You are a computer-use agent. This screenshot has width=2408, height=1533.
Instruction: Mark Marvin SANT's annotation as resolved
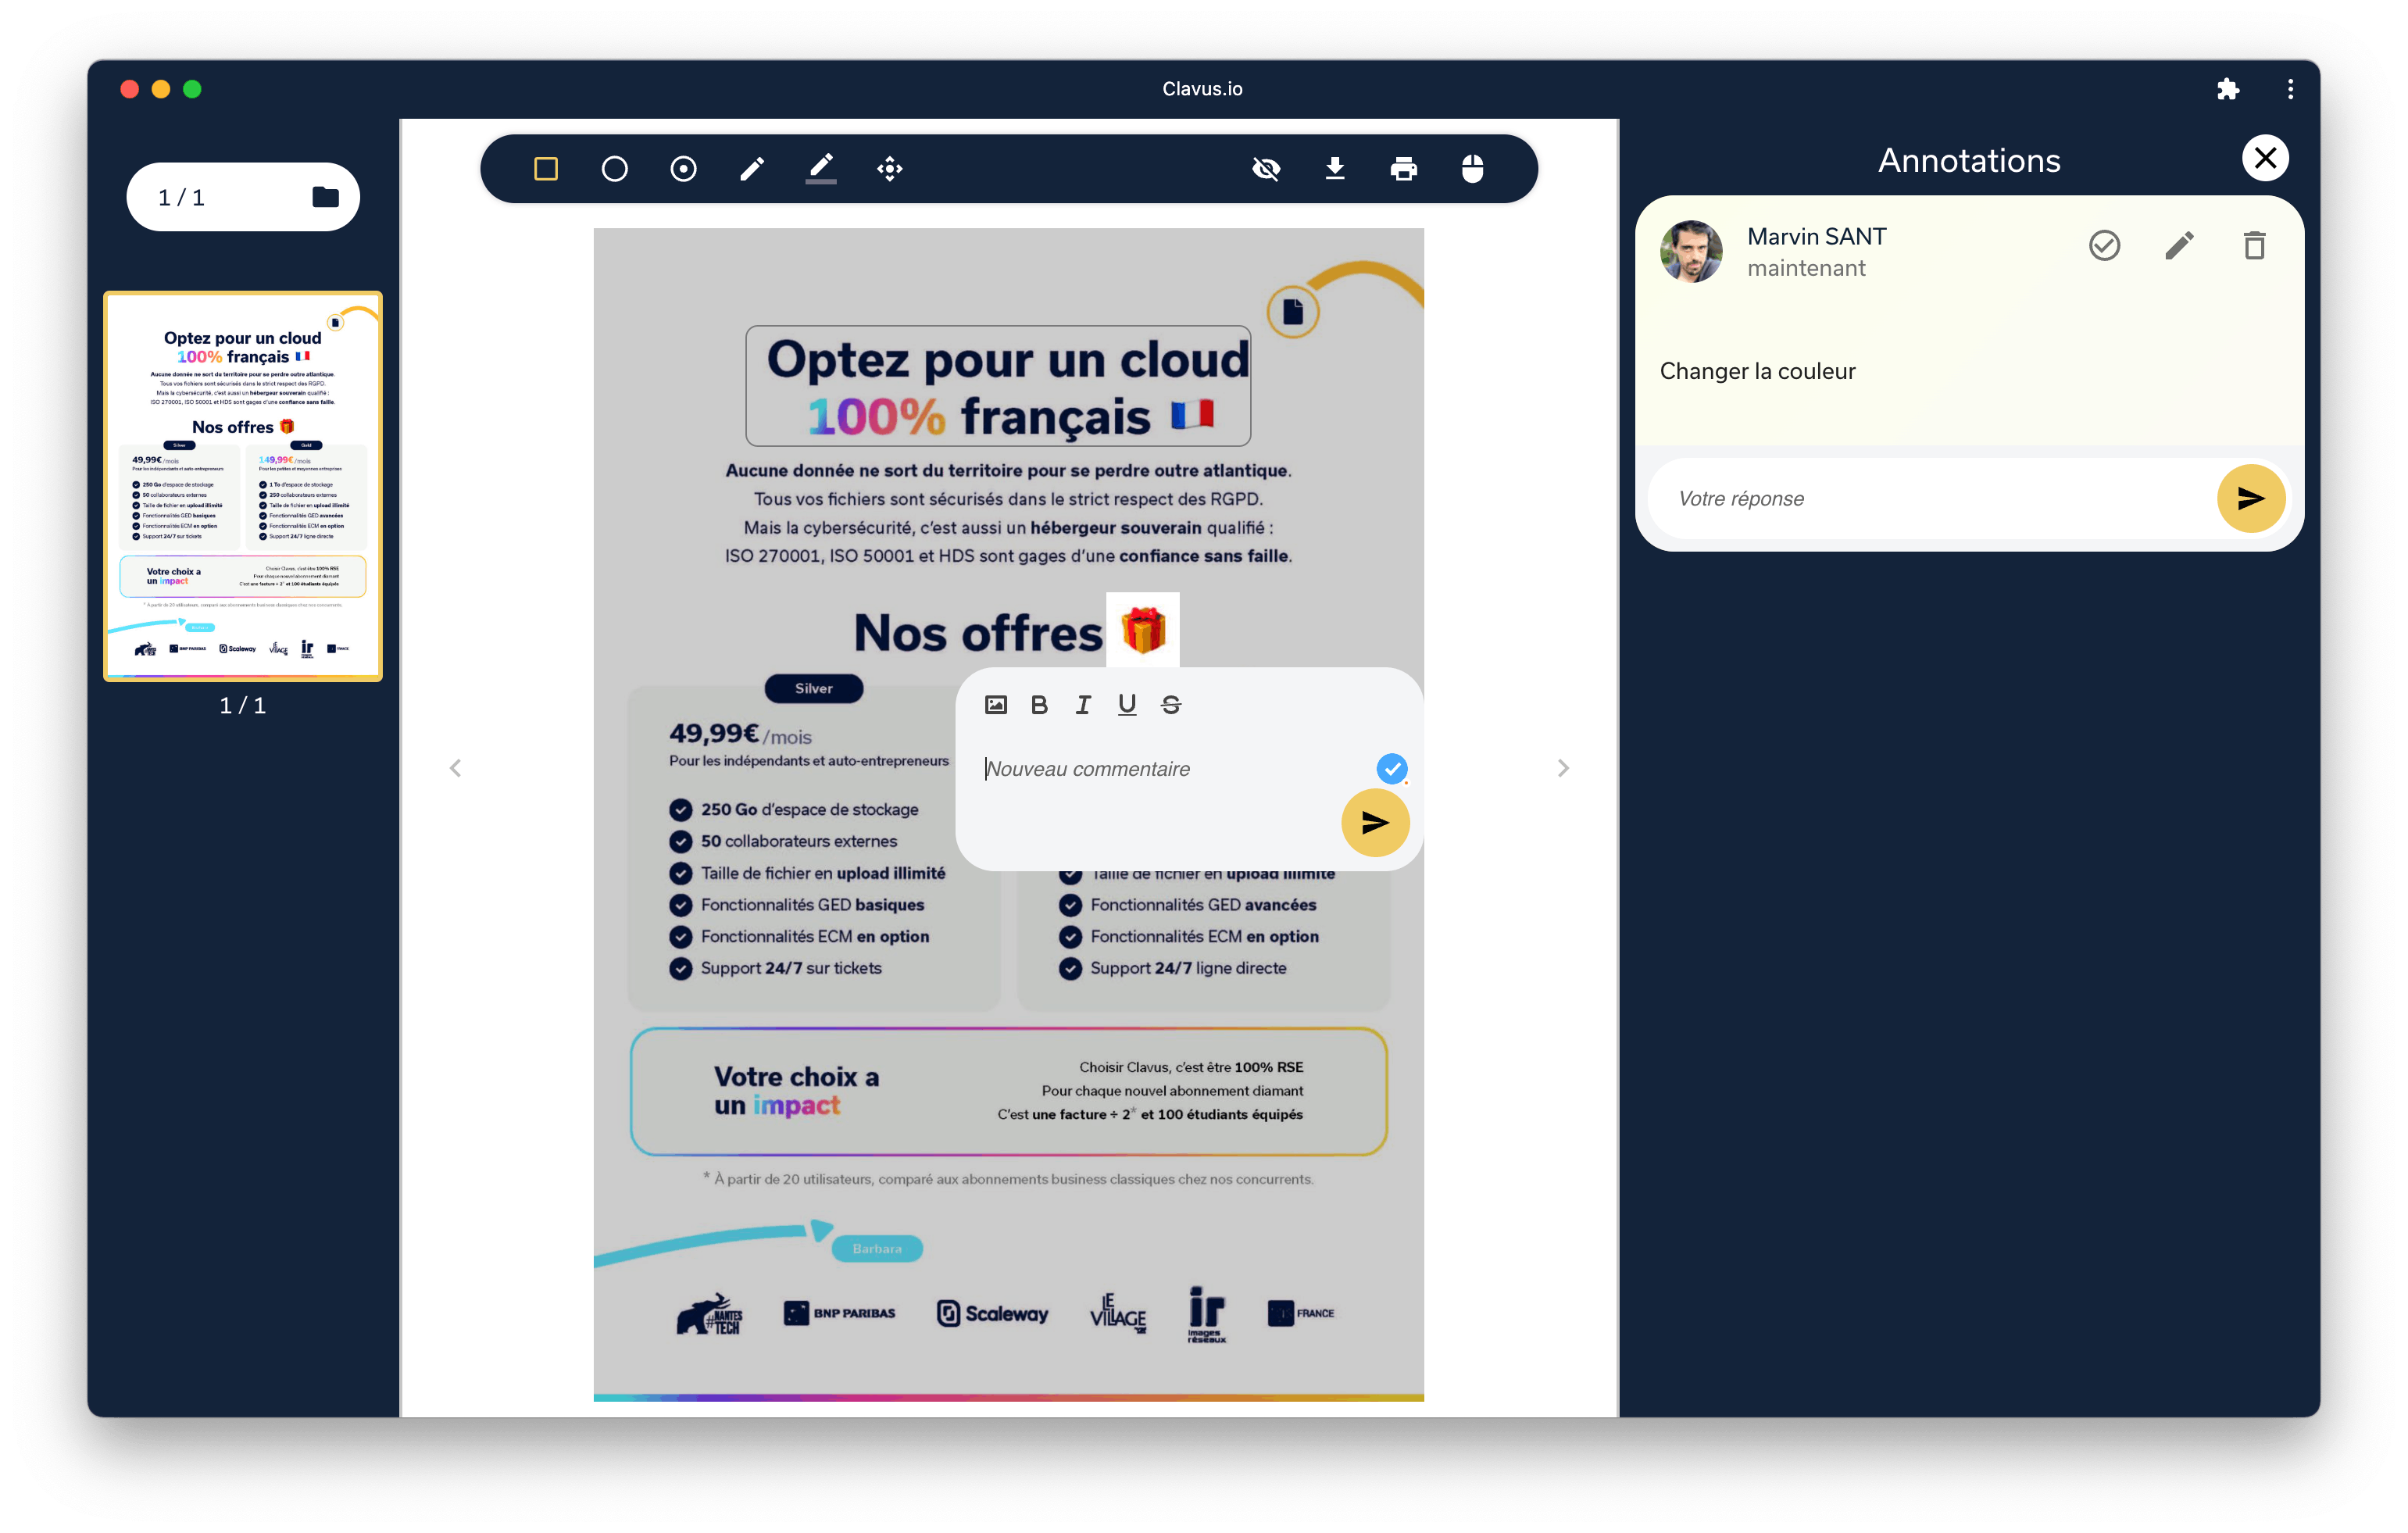2105,245
